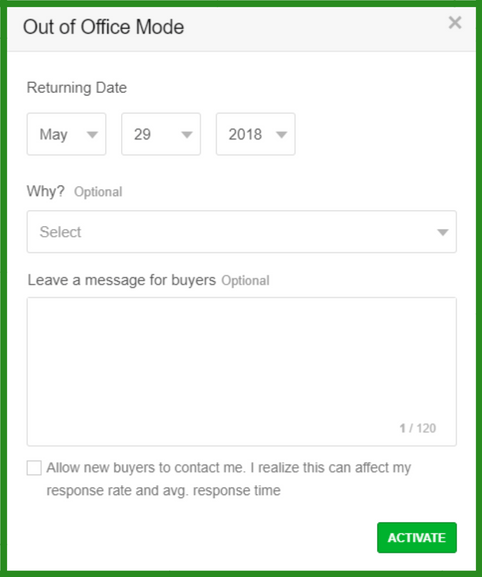Click the Out of Office Mode title
Screen dimensions: 482x577
[x=103, y=27]
